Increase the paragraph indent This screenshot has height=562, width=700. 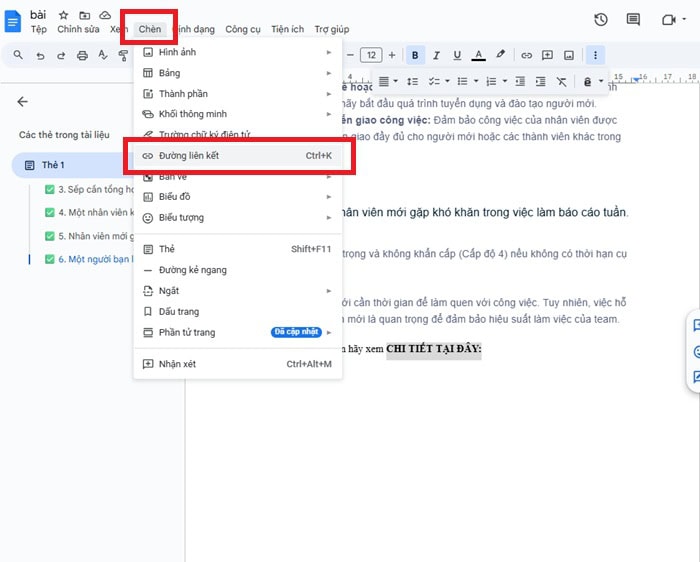tap(541, 81)
